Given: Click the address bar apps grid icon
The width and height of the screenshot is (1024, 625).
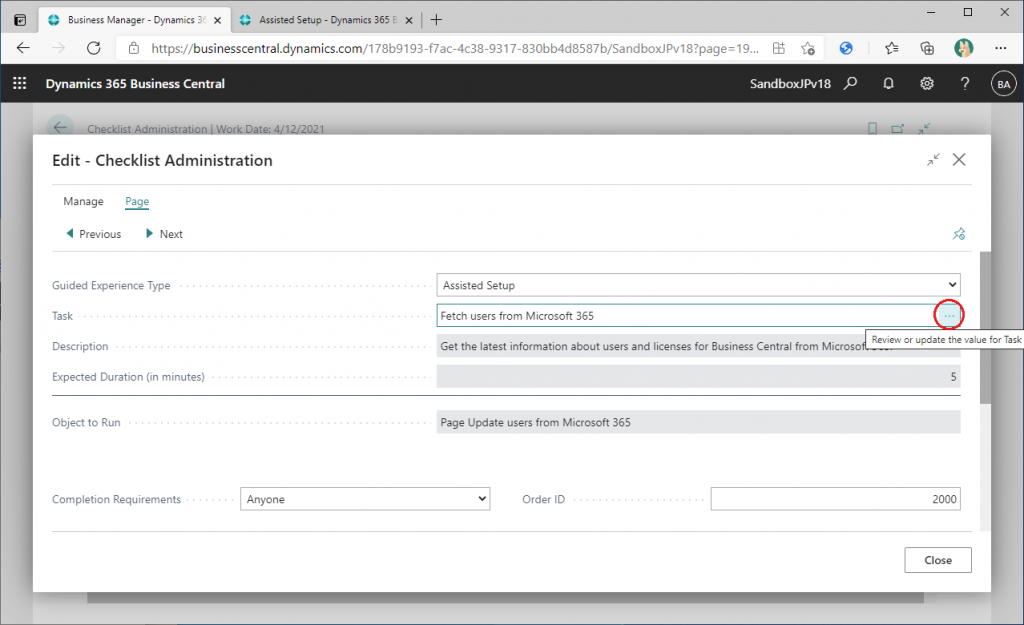Looking at the screenshot, I should 778,48.
